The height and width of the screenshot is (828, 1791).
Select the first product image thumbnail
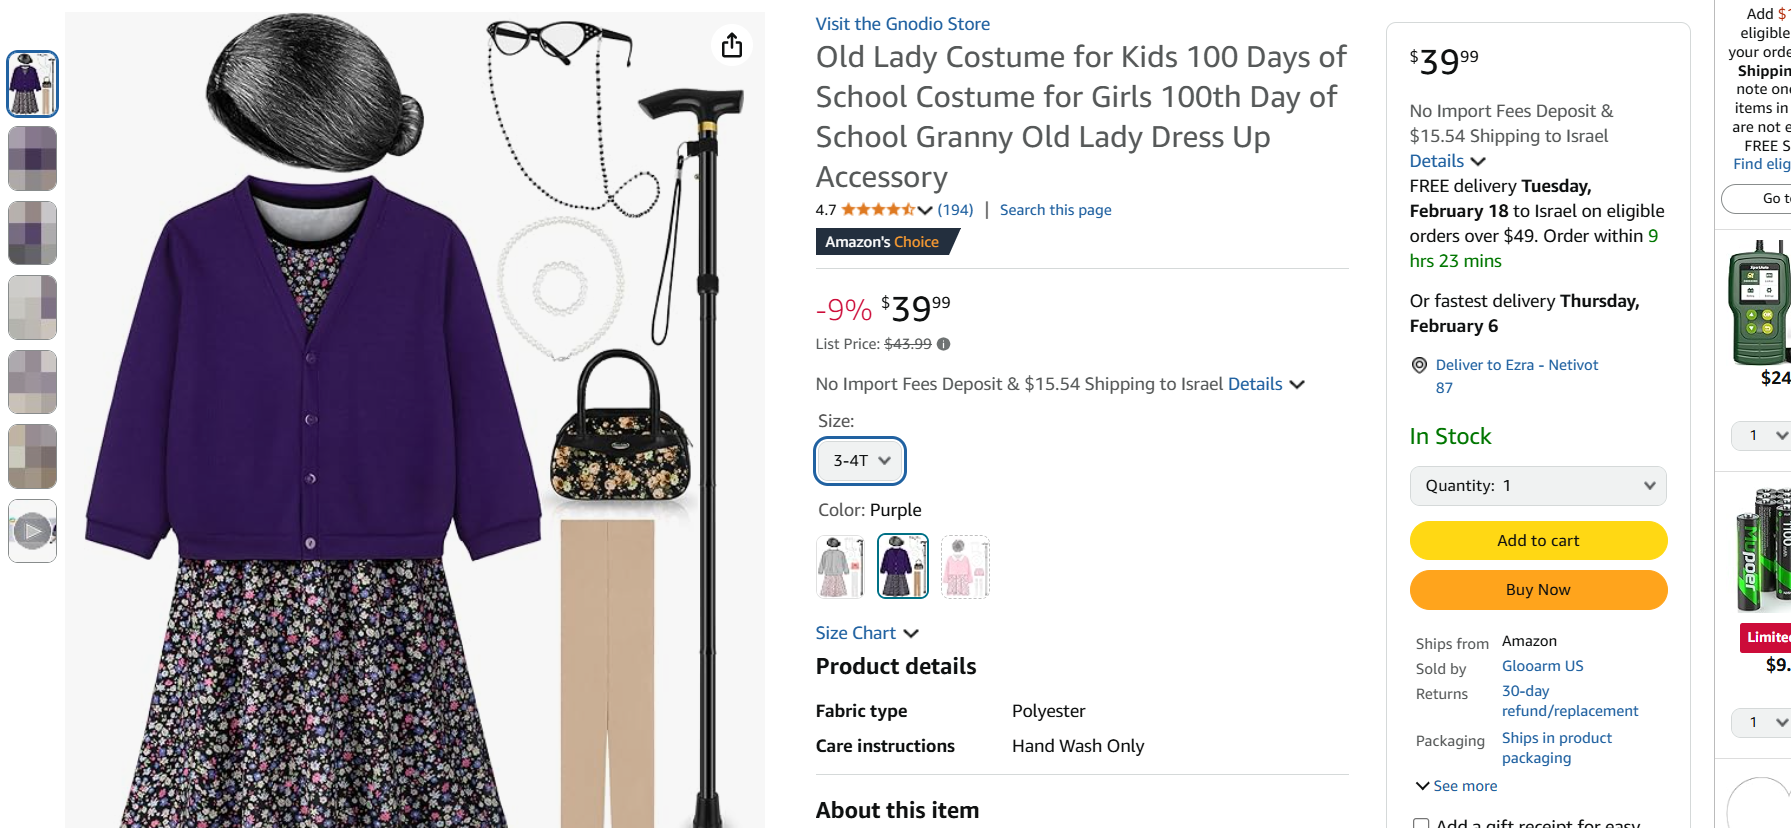pos(33,84)
